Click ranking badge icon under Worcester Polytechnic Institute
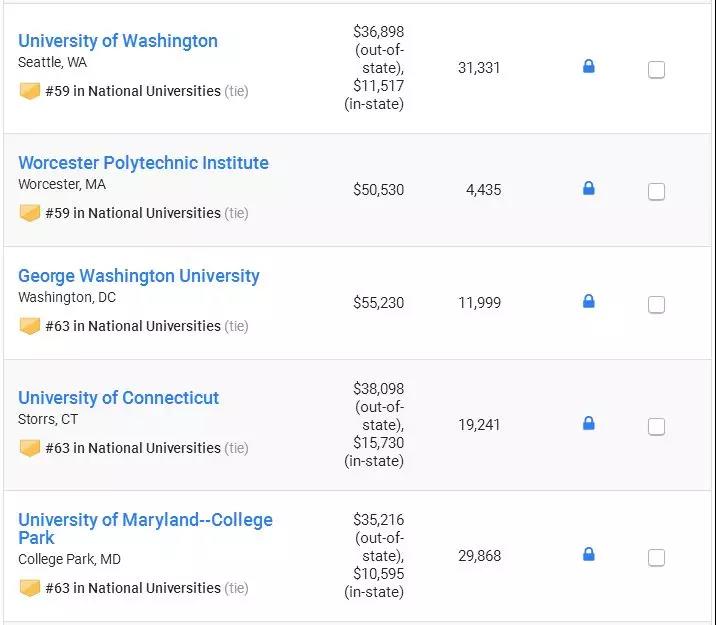The width and height of the screenshot is (716, 625). 30,213
